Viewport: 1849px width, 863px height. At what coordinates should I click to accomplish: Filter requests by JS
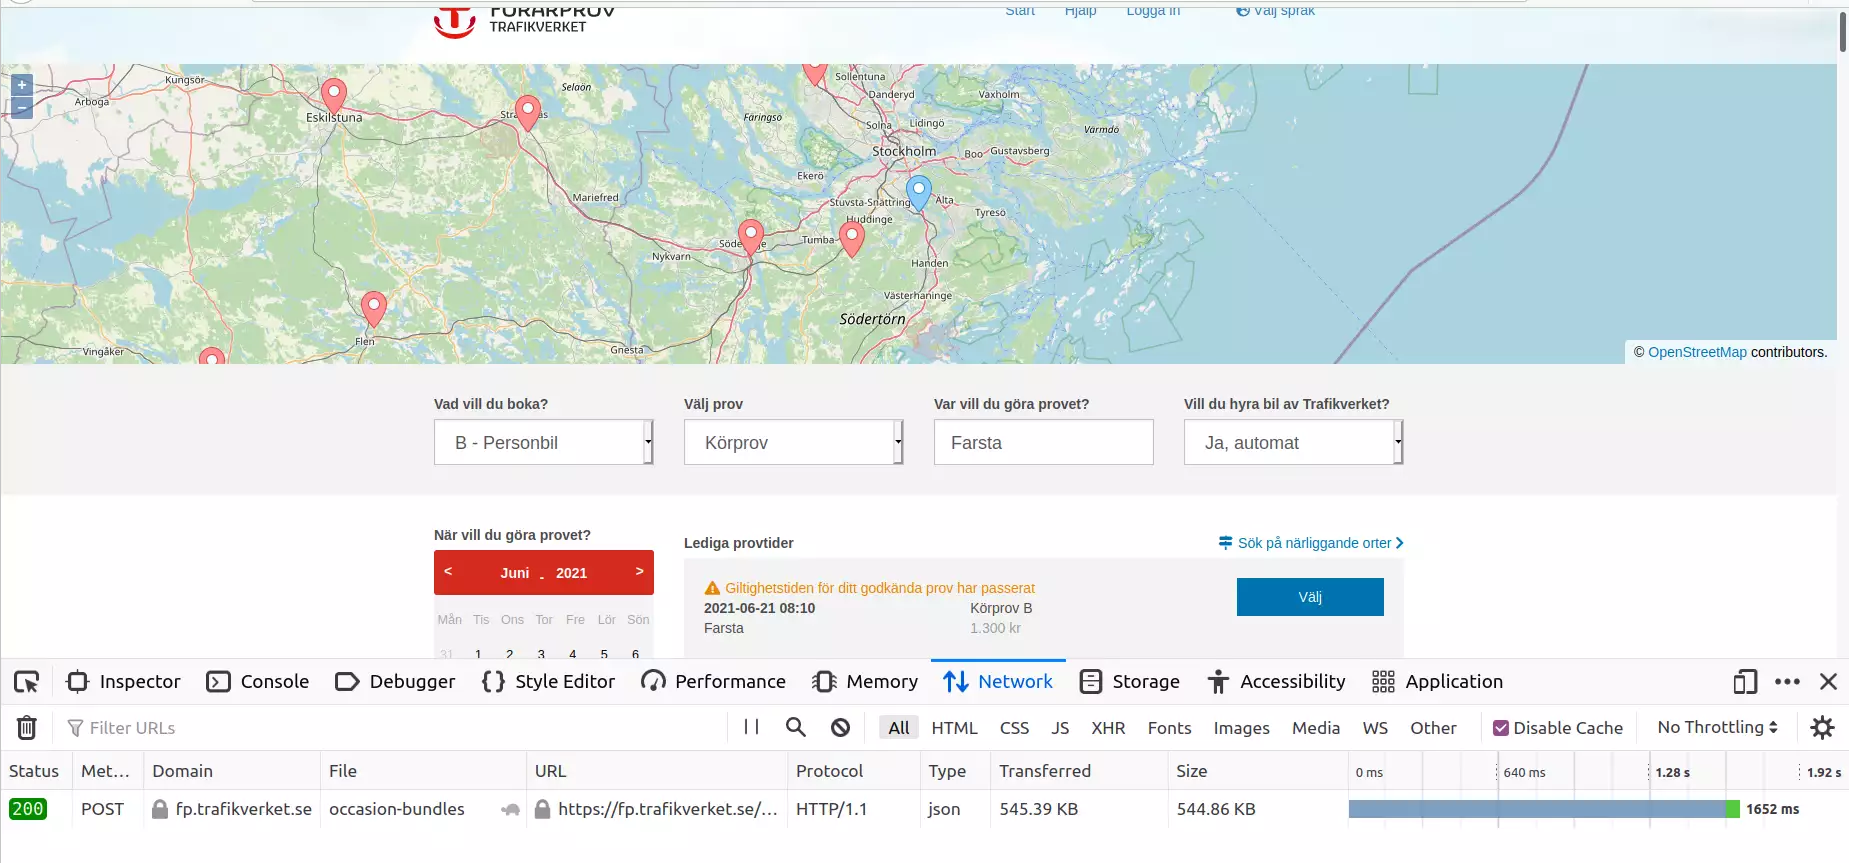(x=1060, y=728)
